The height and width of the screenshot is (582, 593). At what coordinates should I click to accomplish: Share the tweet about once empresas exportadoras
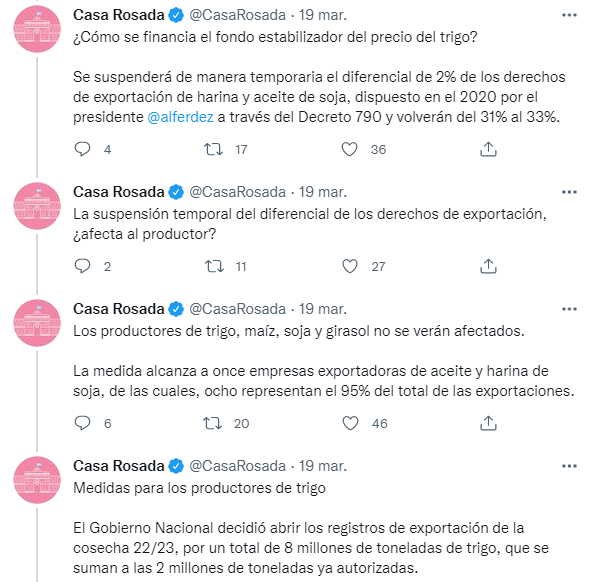(488, 423)
